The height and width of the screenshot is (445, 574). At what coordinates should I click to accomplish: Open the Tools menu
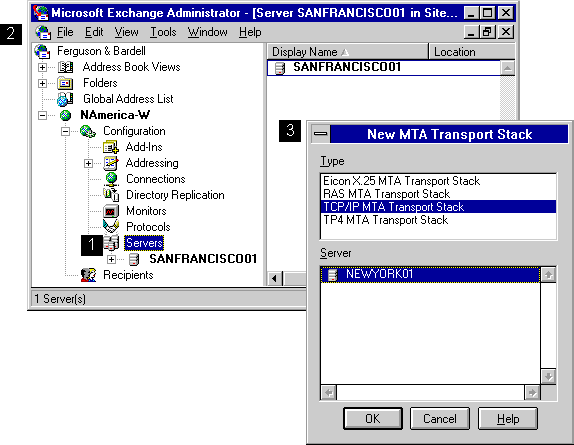click(x=163, y=32)
